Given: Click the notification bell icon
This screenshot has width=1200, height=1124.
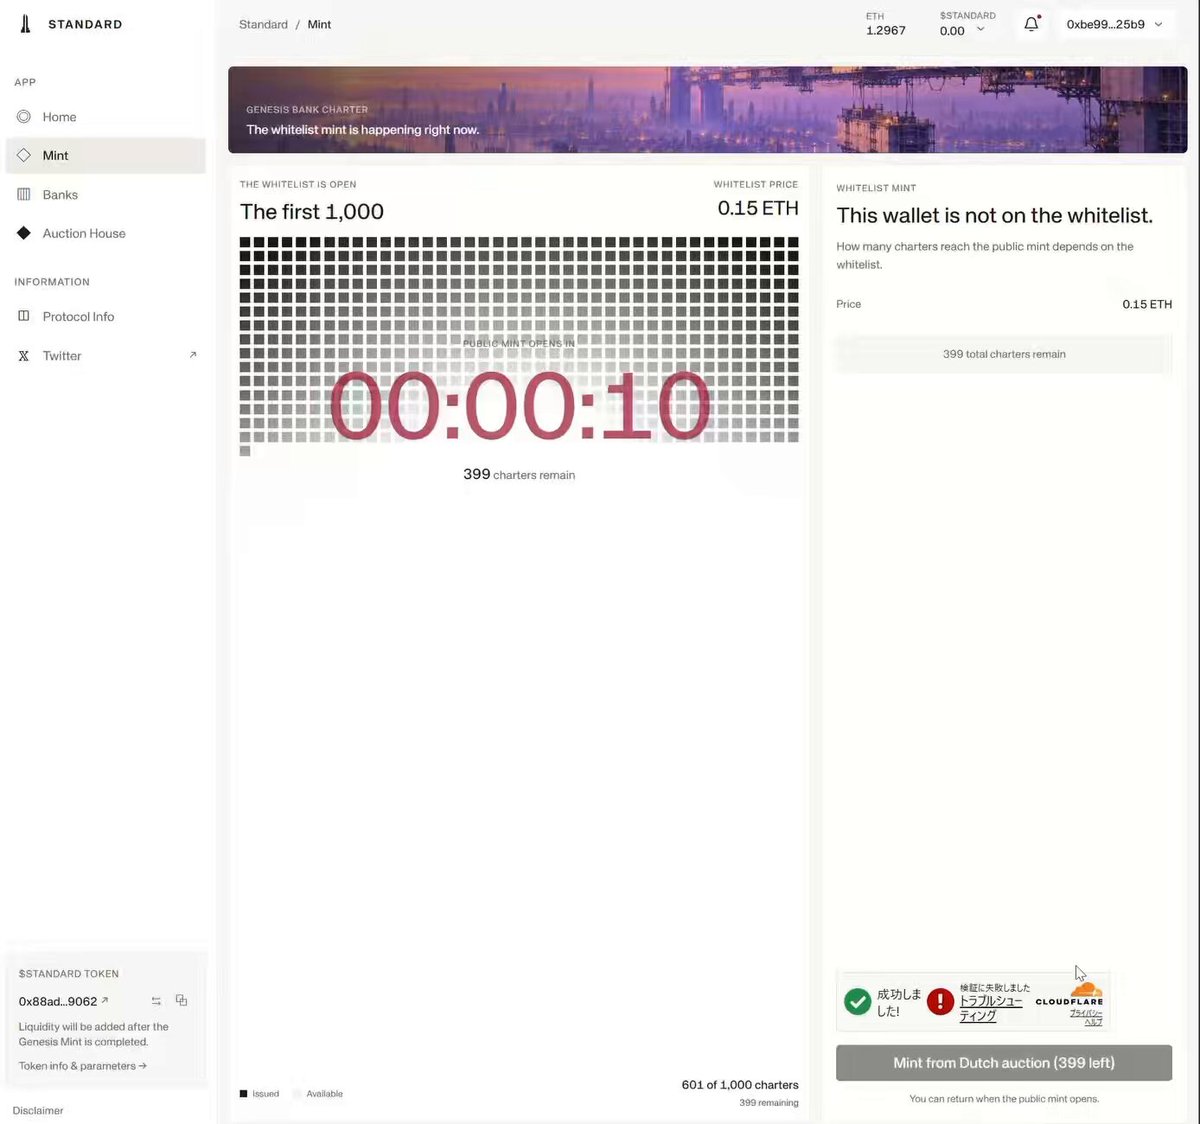Looking at the screenshot, I should click(x=1031, y=24).
